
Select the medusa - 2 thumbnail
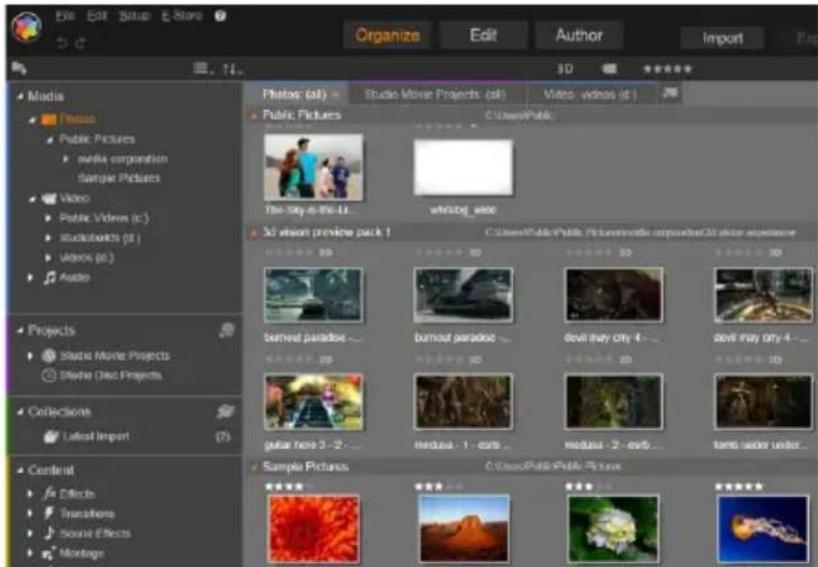(x=614, y=402)
